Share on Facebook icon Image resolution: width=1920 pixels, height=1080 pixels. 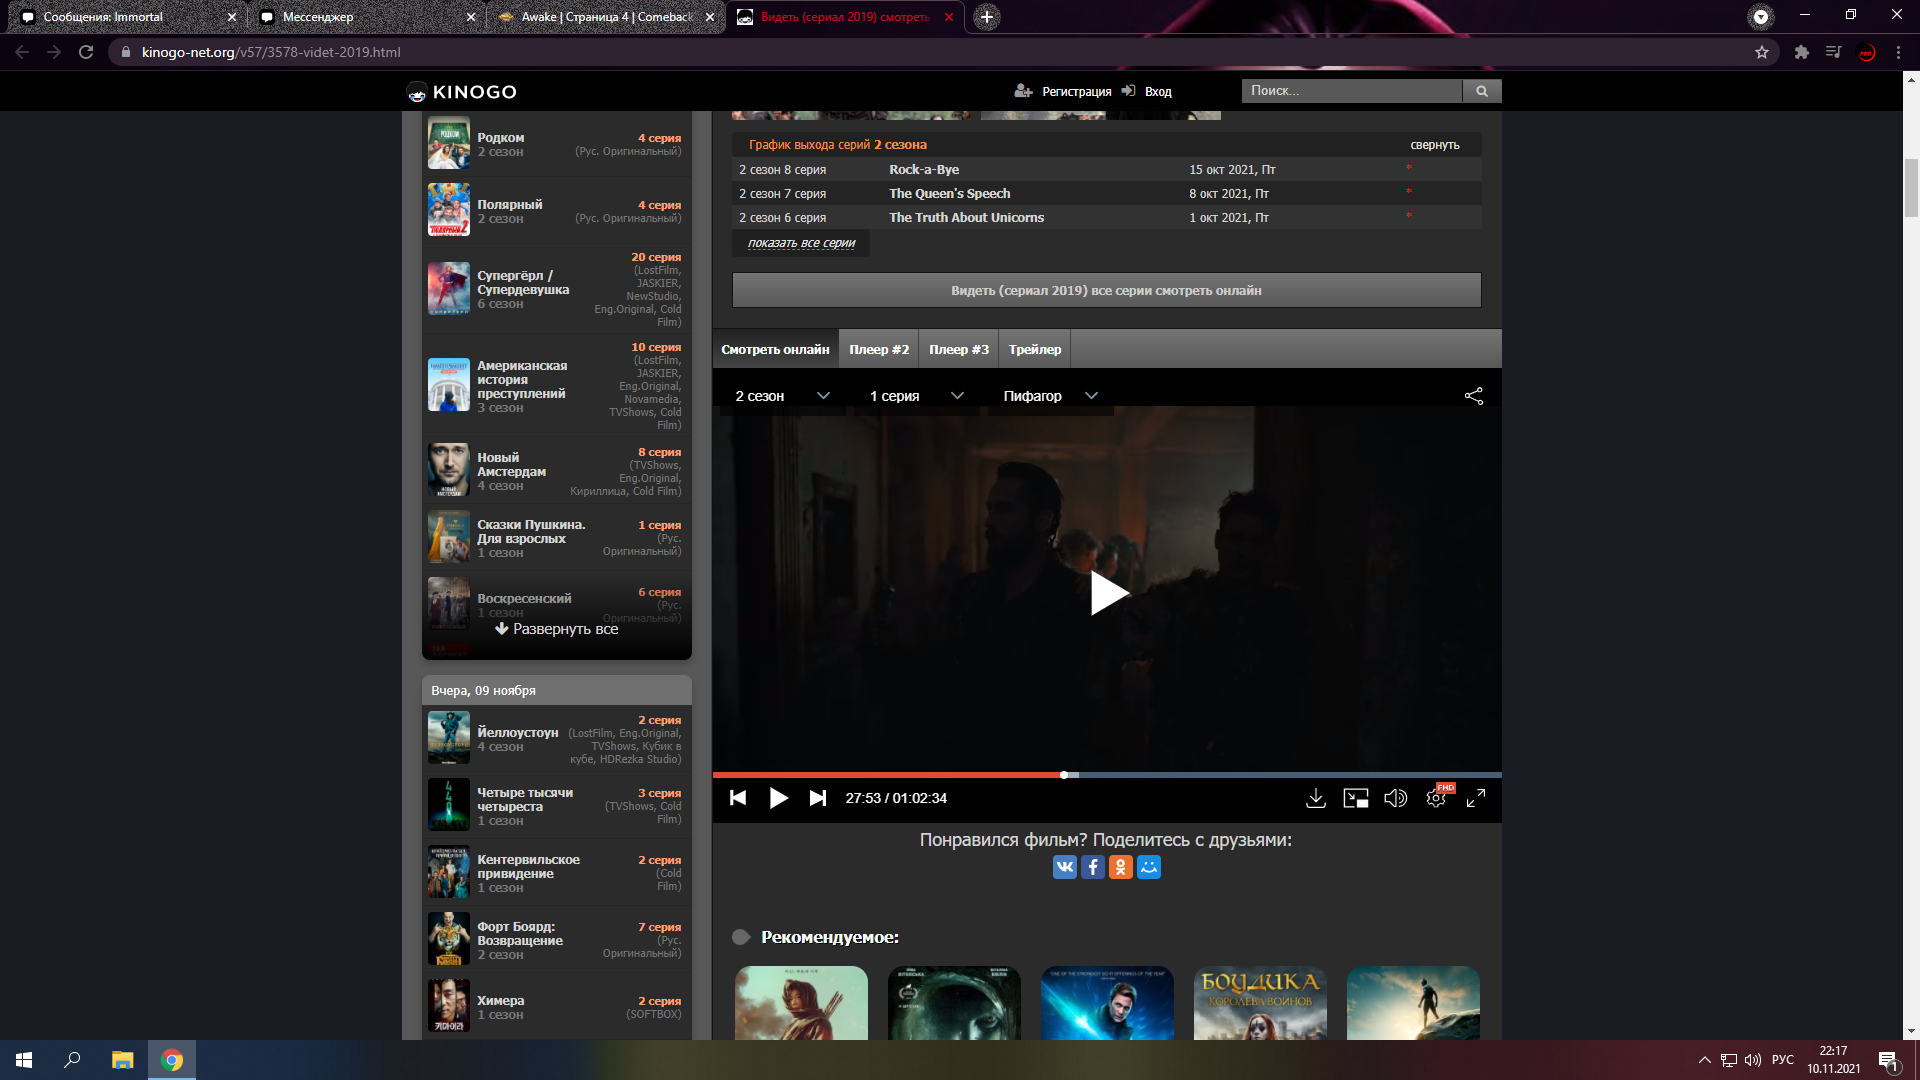coord(1092,867)
